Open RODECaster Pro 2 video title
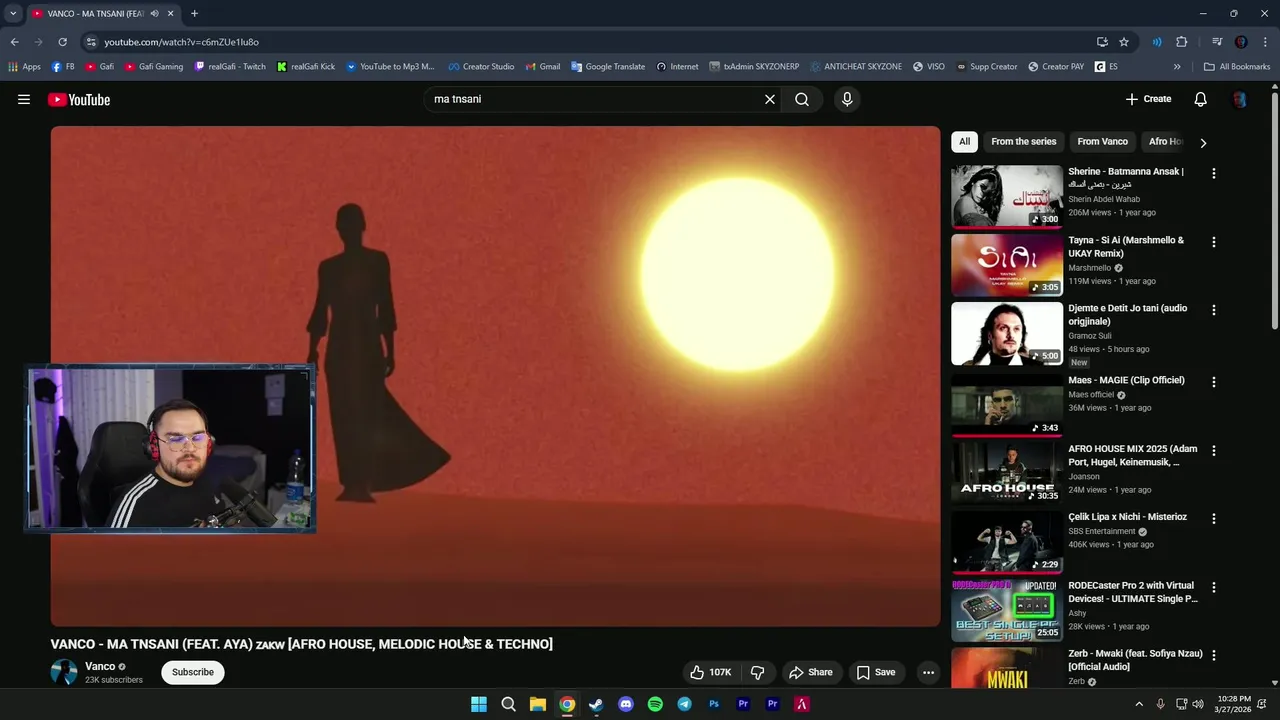This screenshot has width=1280, height=720. (x=1133, y=592)
